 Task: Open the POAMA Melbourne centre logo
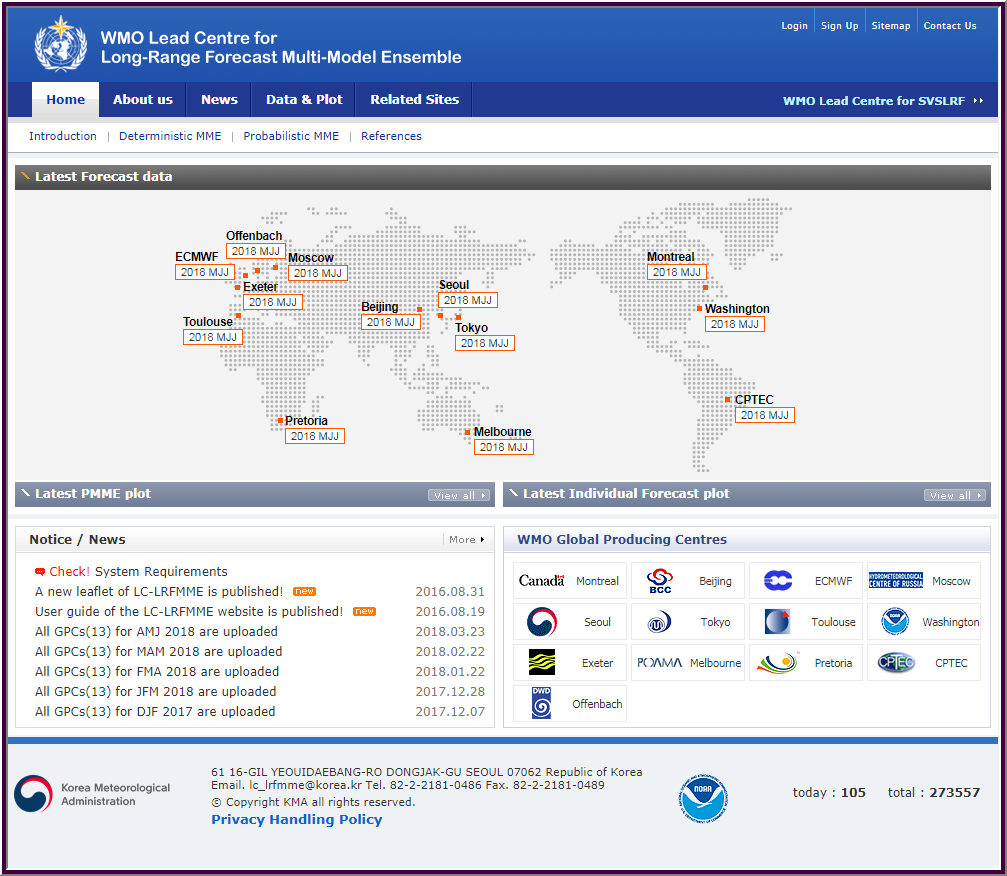pos(660,662)
